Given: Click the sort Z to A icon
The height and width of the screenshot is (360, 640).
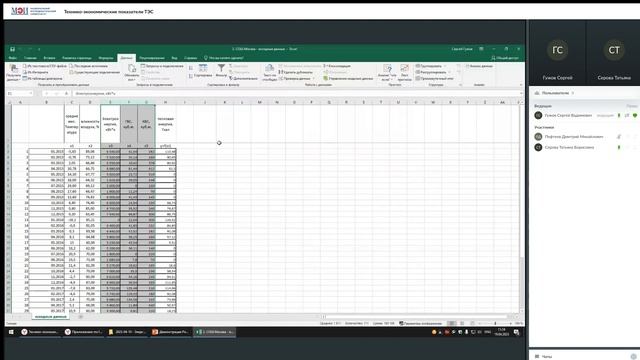Looking at the screenshot, I should (191, 76).
